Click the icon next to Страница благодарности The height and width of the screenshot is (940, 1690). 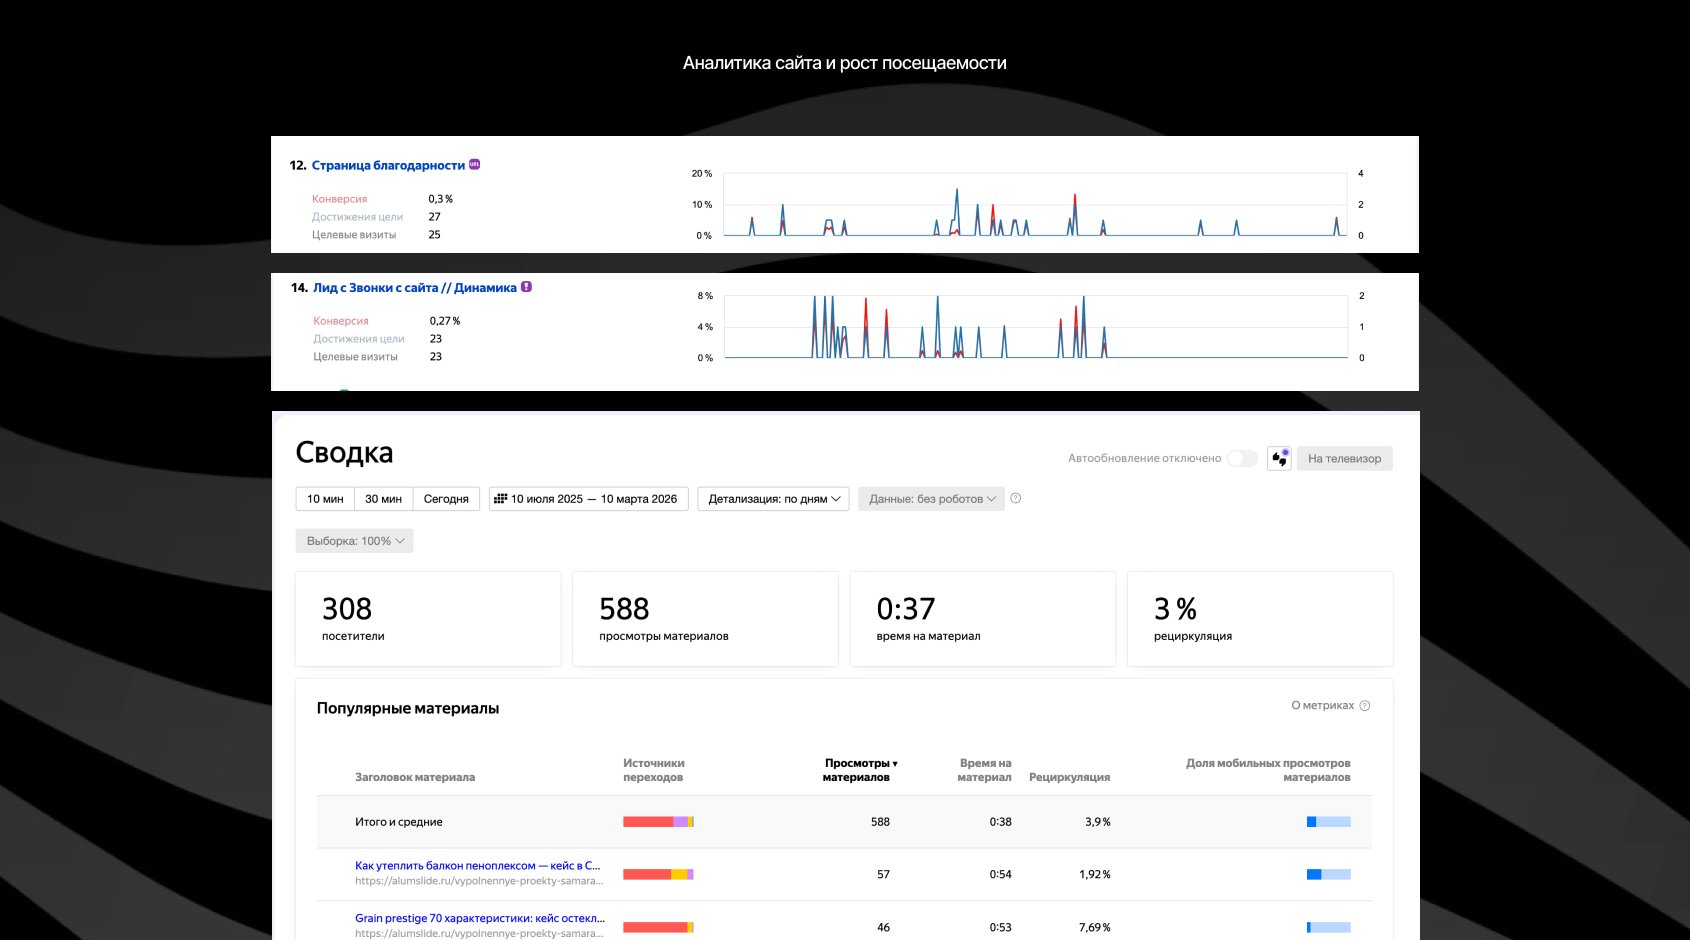tap(475, 165)
